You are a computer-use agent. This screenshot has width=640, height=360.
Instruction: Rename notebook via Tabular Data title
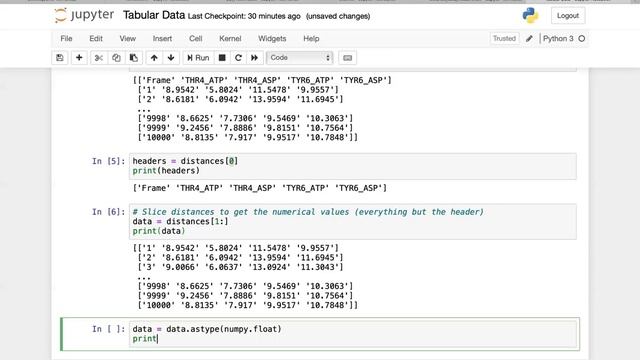[x=154, y=16]
